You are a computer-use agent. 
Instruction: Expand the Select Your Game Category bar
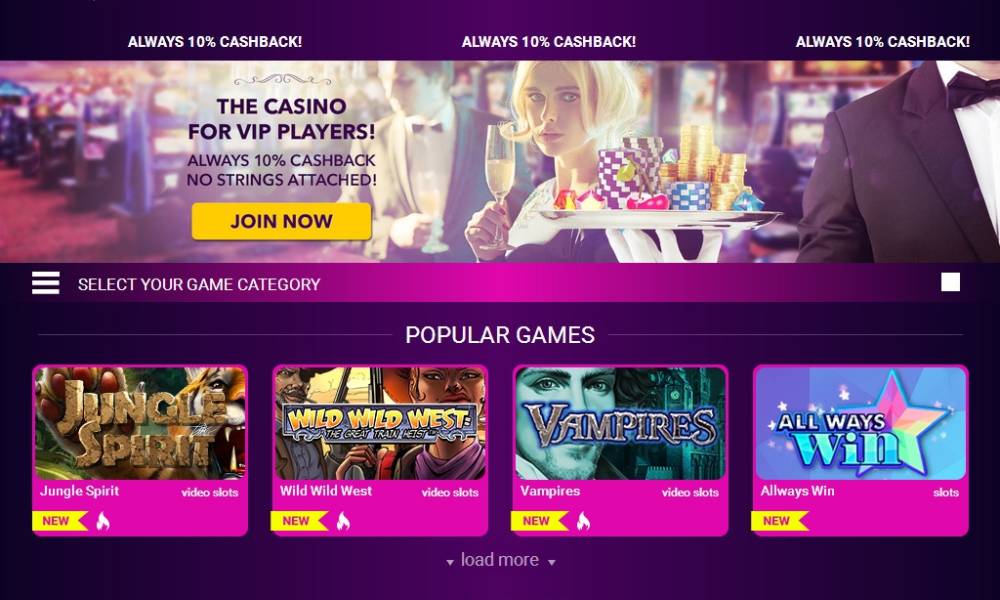click(500, 283)
